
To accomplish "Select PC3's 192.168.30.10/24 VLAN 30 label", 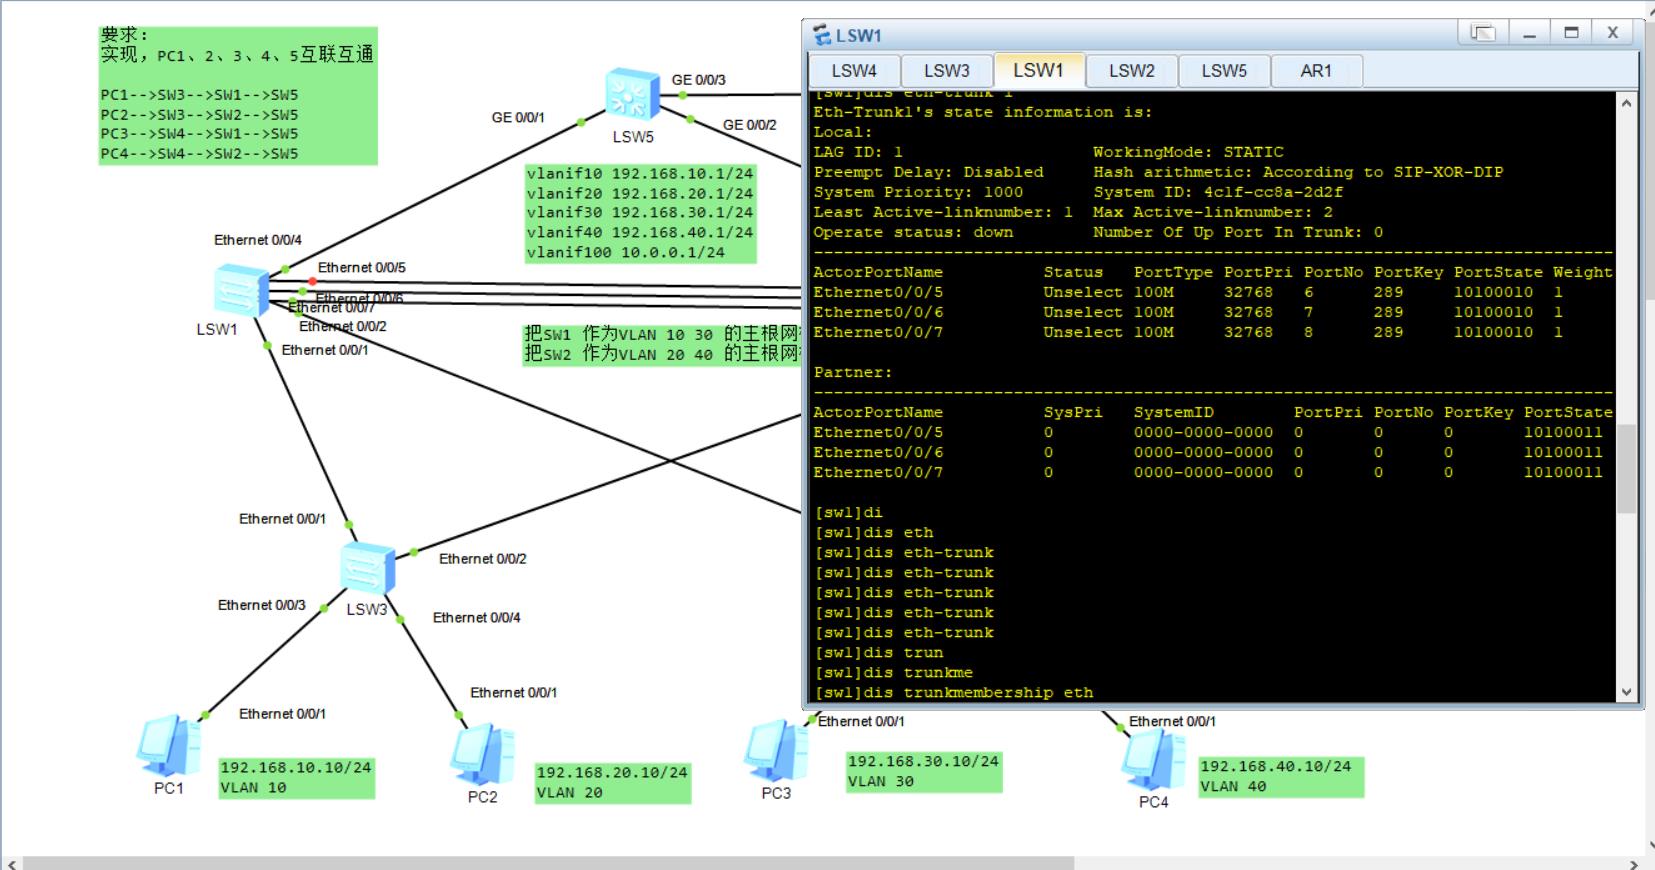I will 924,772.
